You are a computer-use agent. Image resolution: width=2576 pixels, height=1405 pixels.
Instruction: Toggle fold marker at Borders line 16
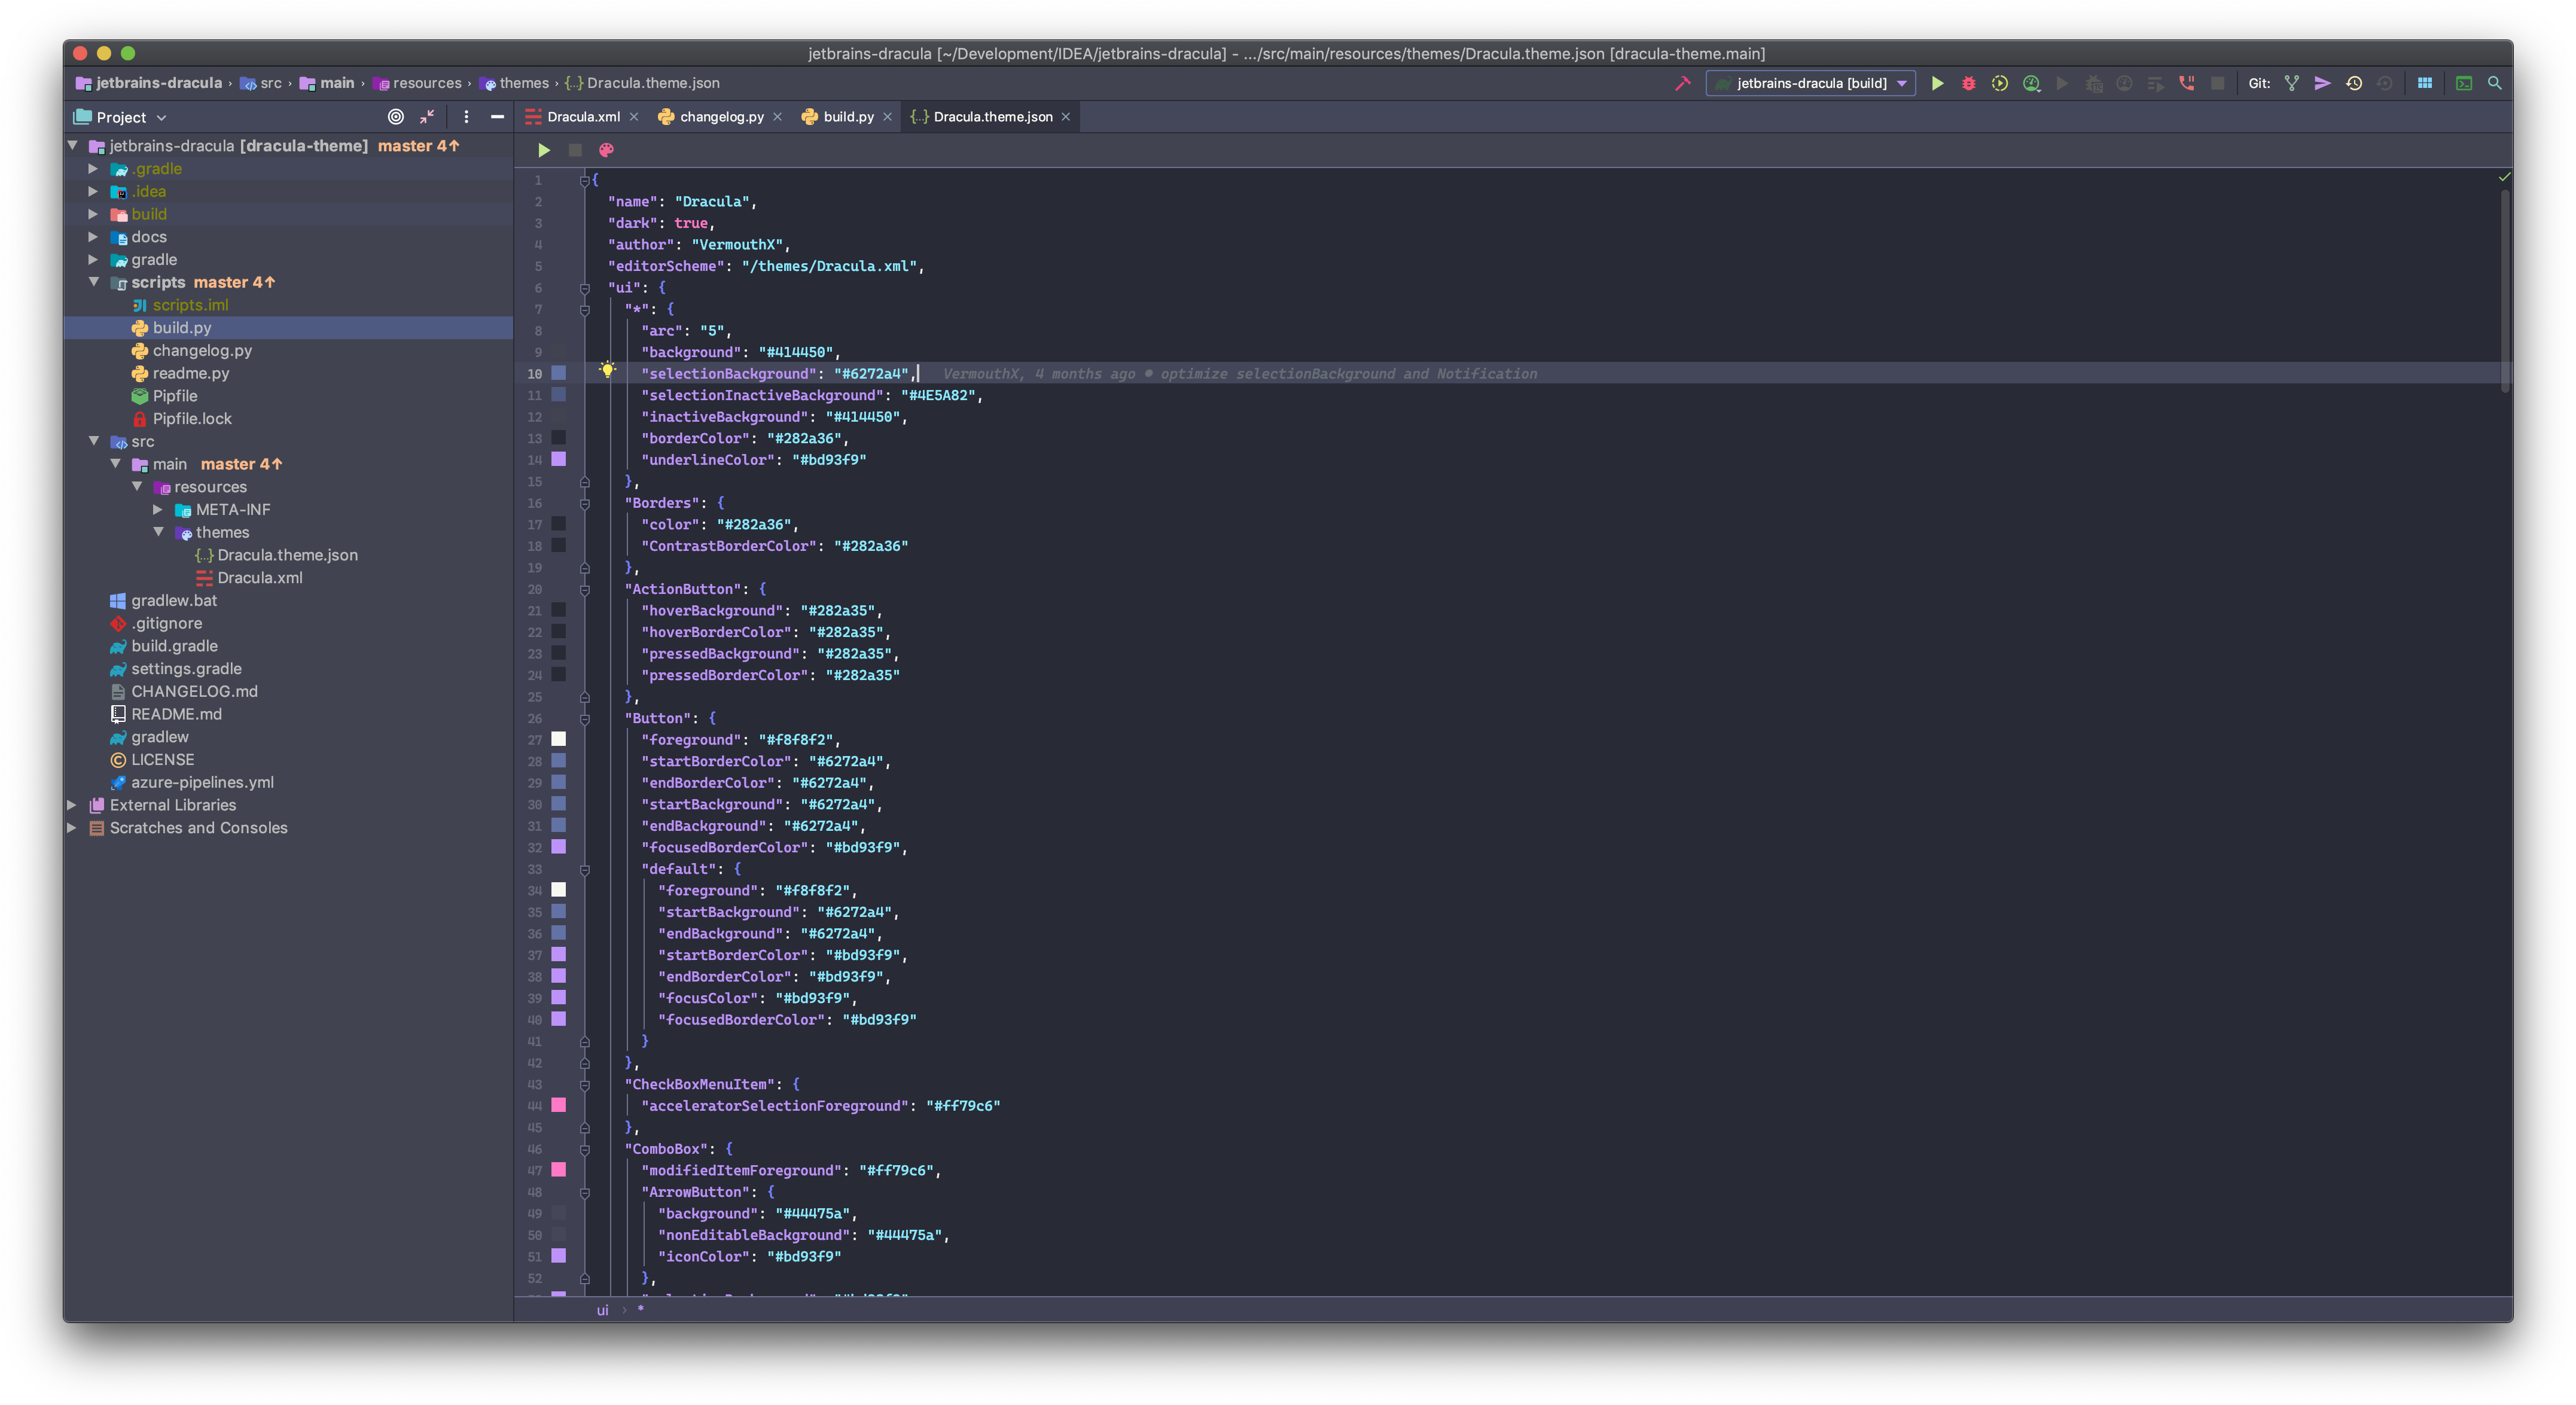(585, 503)
